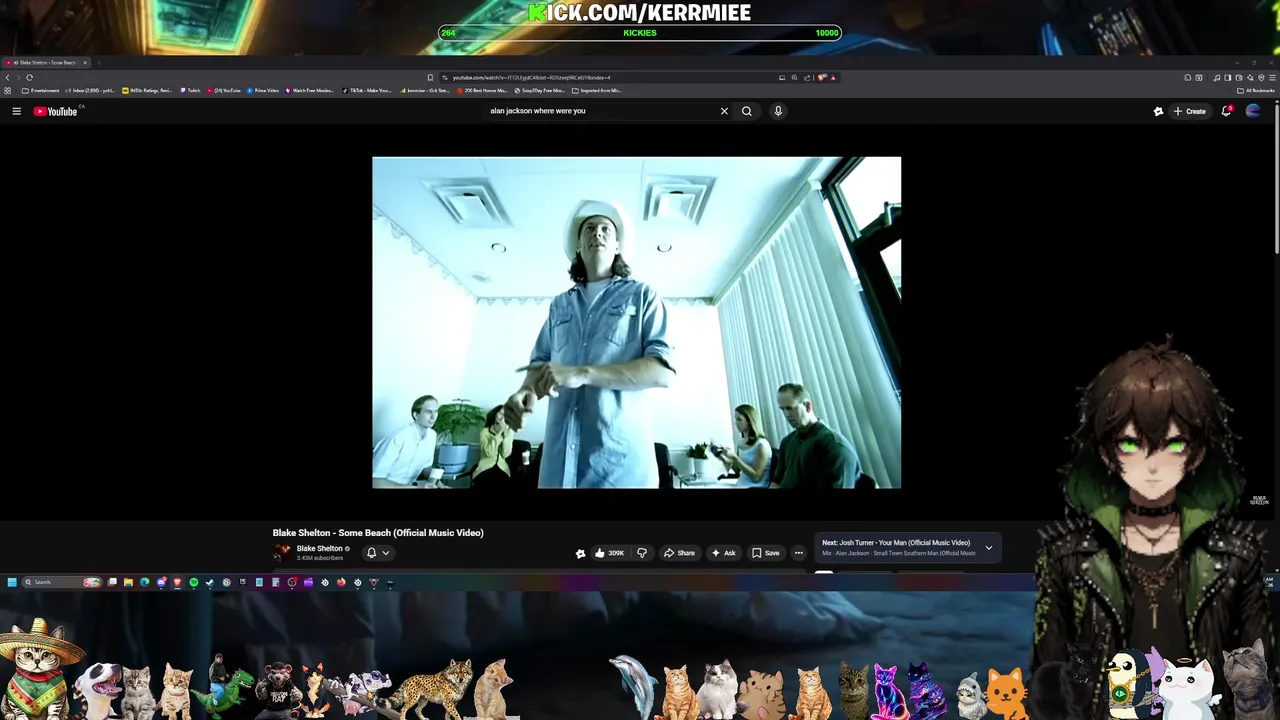Close the Blake Shelton browser tab
1280x720 pixels.
(x=85, y=62)
